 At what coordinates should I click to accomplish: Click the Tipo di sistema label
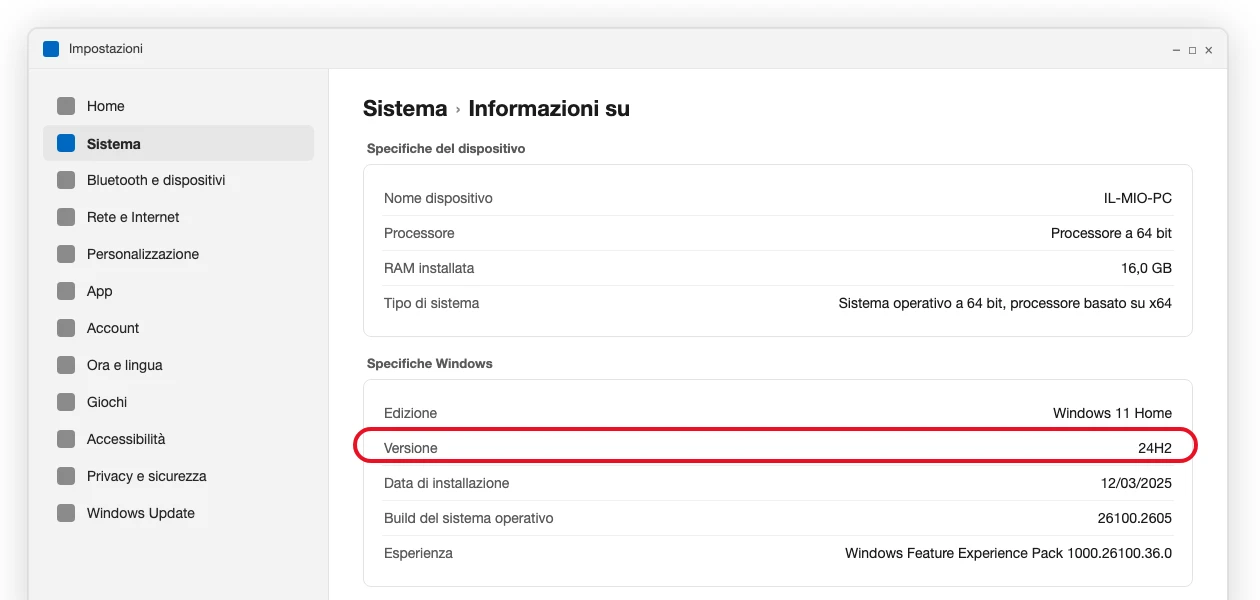tap(431, 303)
